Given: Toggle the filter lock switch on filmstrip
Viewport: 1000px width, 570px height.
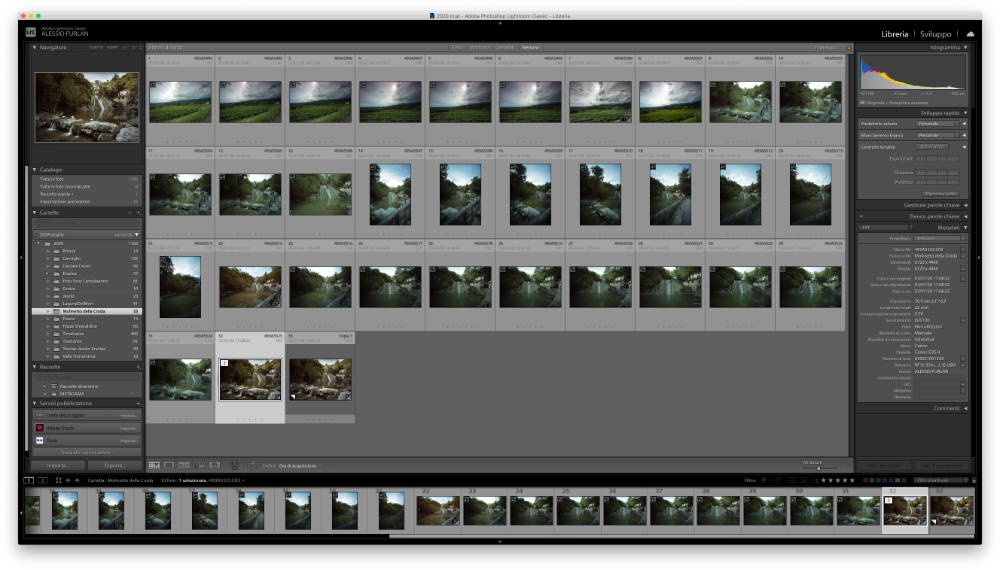Looking at the screenshot, I should click(973, 480).
